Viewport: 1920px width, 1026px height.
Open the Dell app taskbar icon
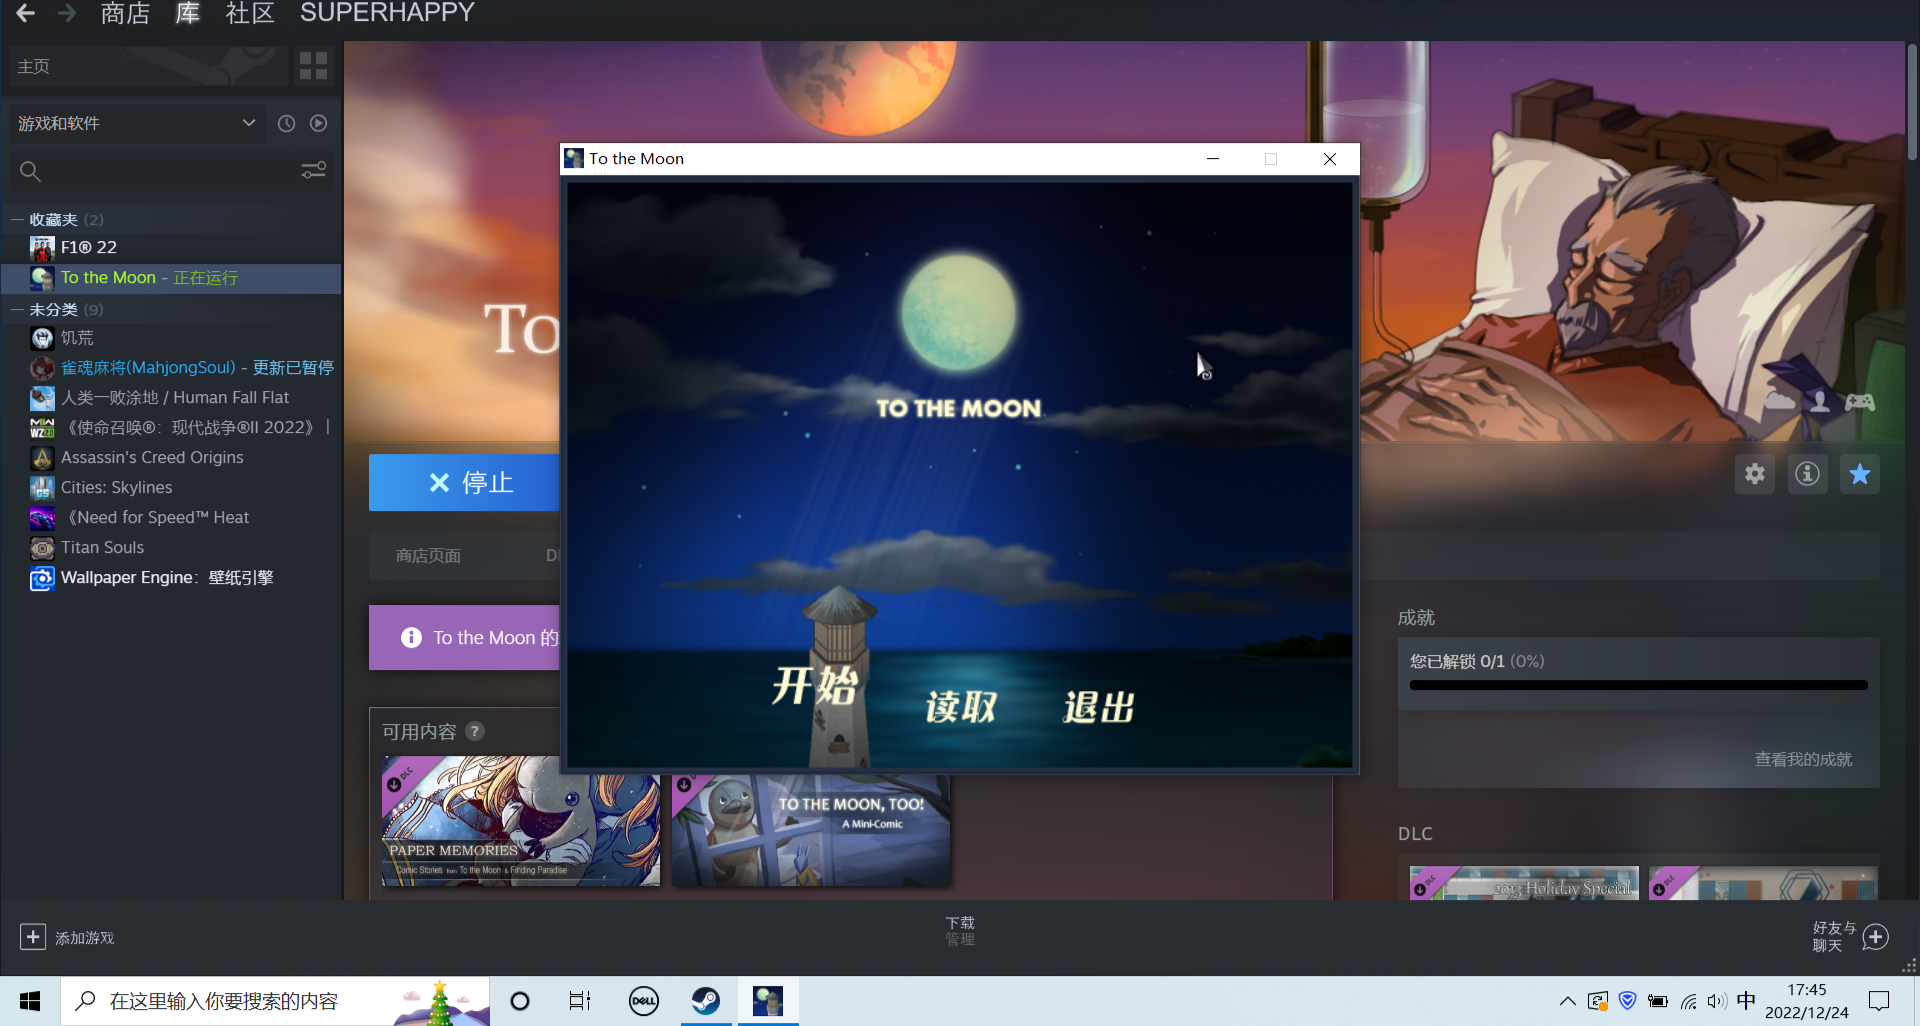click(643, 1001)
